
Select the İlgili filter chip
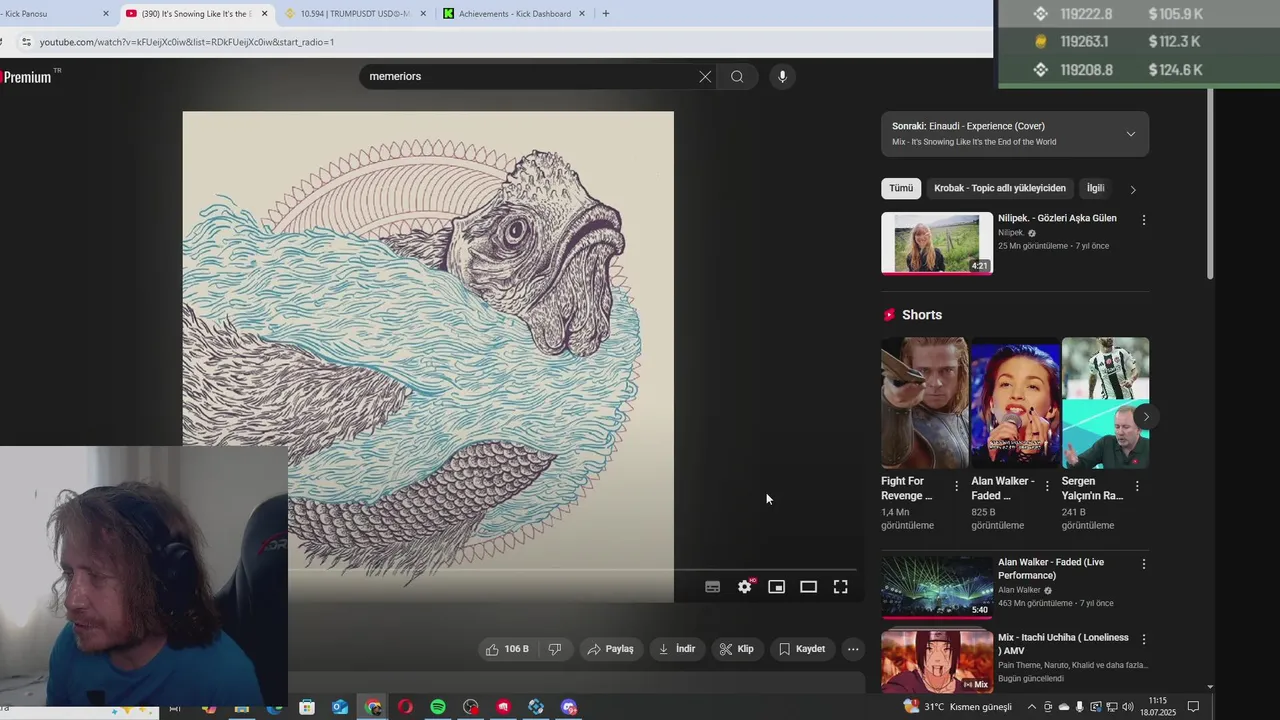point(1096,188)
